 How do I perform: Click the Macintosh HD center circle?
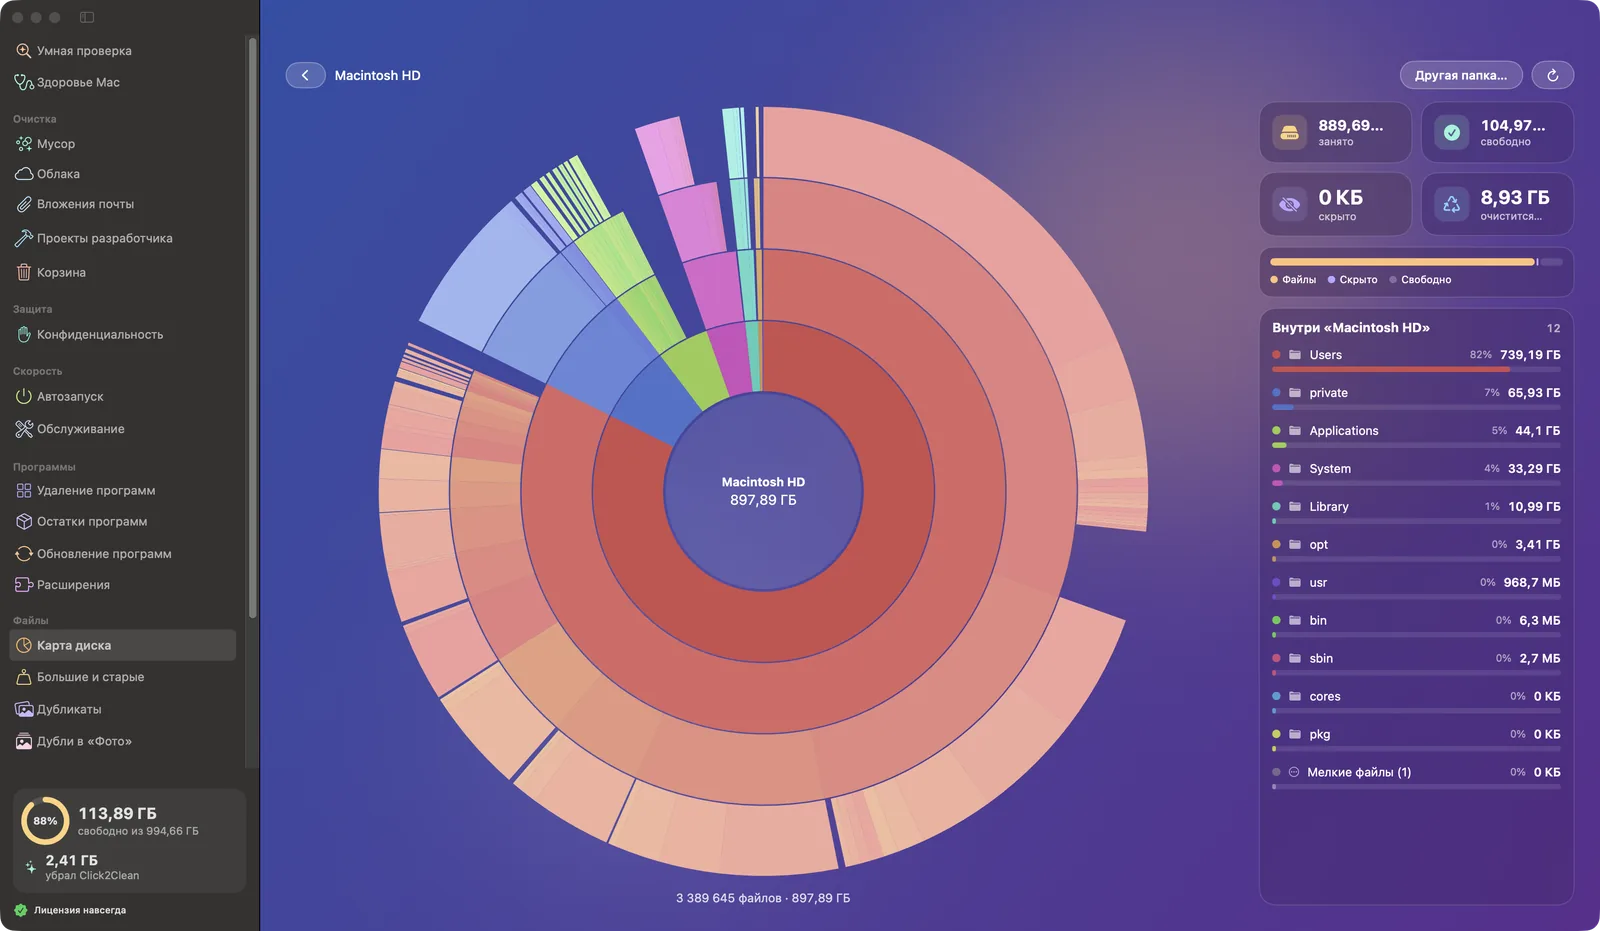(763, 491)
